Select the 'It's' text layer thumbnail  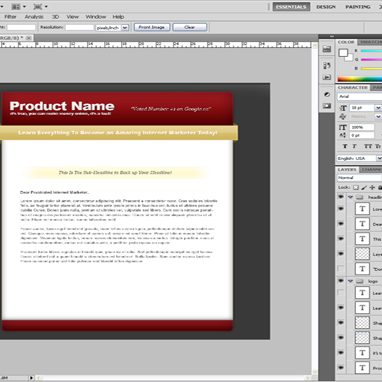[362, 353]
